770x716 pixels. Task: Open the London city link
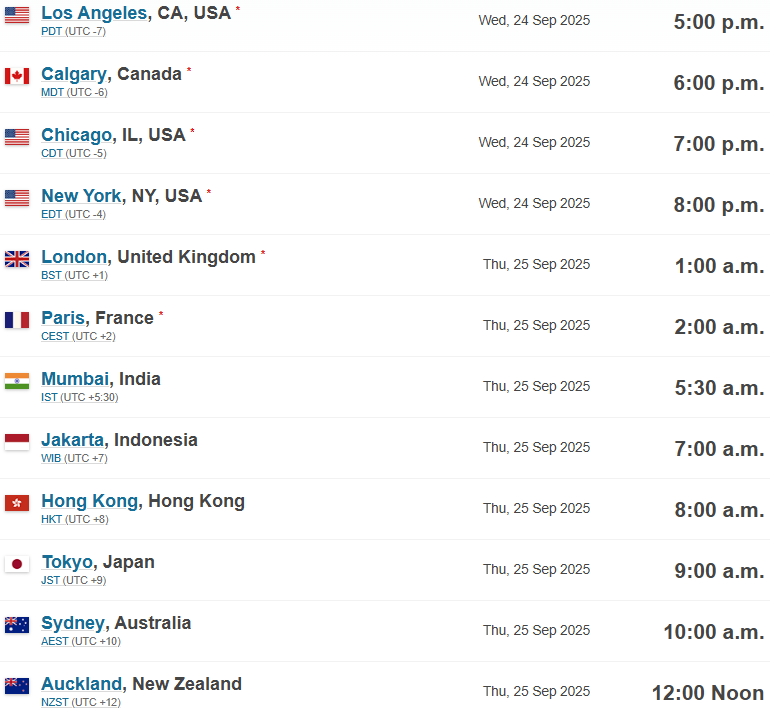coord(74,257)
